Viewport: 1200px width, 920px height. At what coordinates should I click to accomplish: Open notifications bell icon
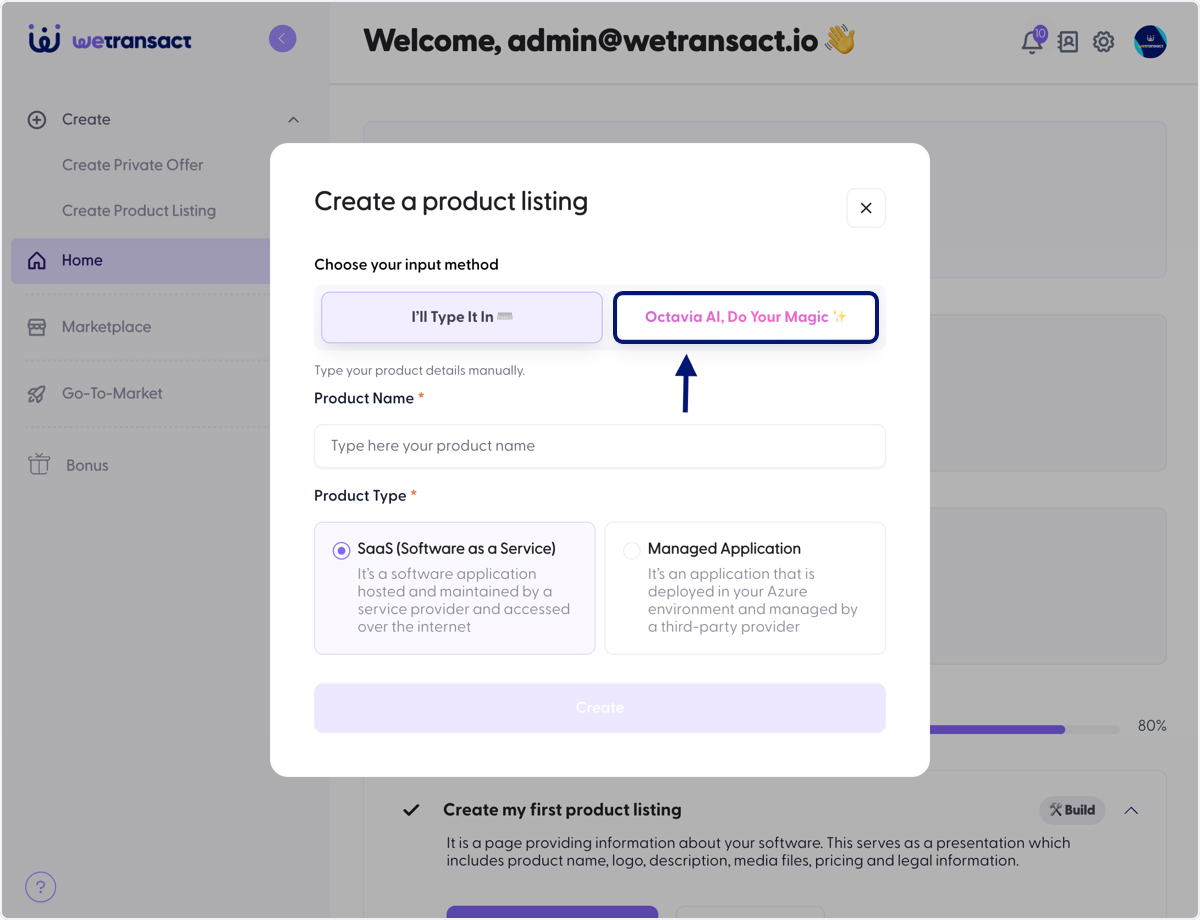(x=1032, y=41)
